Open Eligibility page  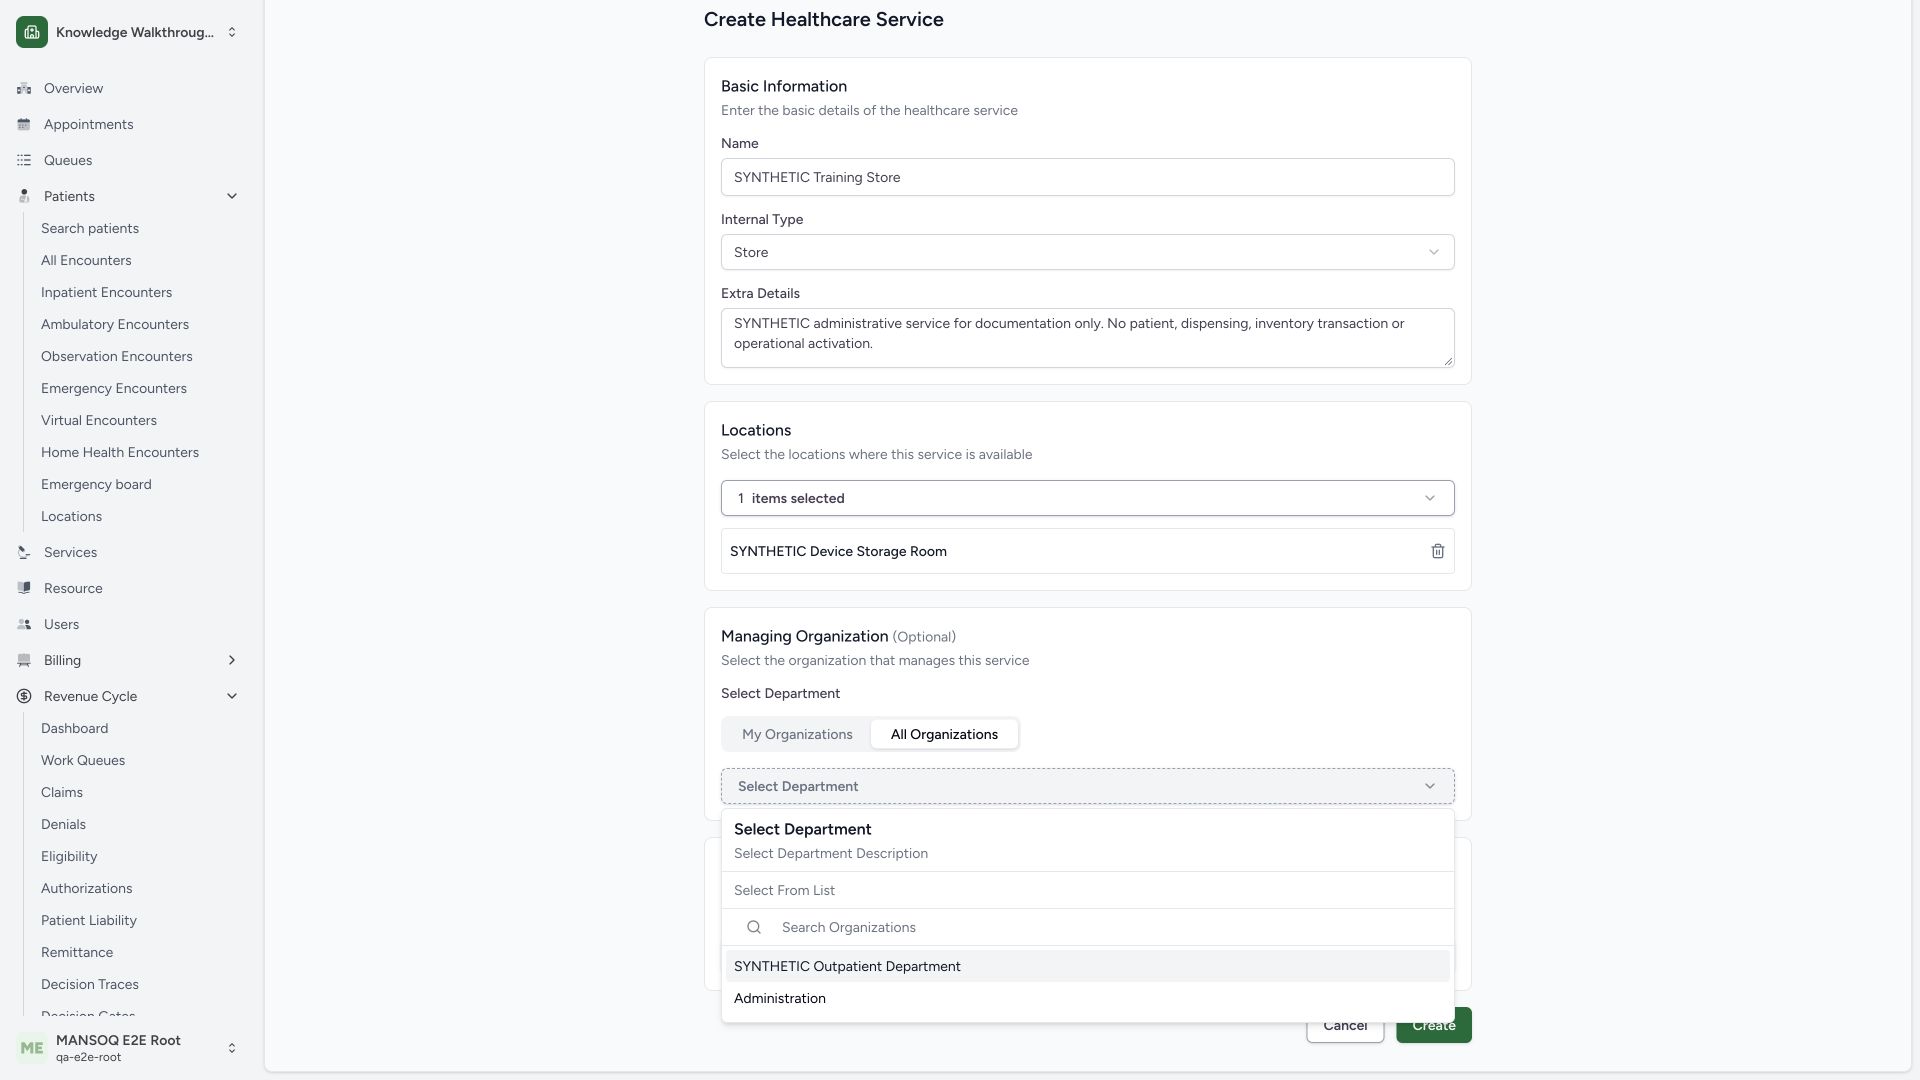pyautogui.click(x=69, y=856)
